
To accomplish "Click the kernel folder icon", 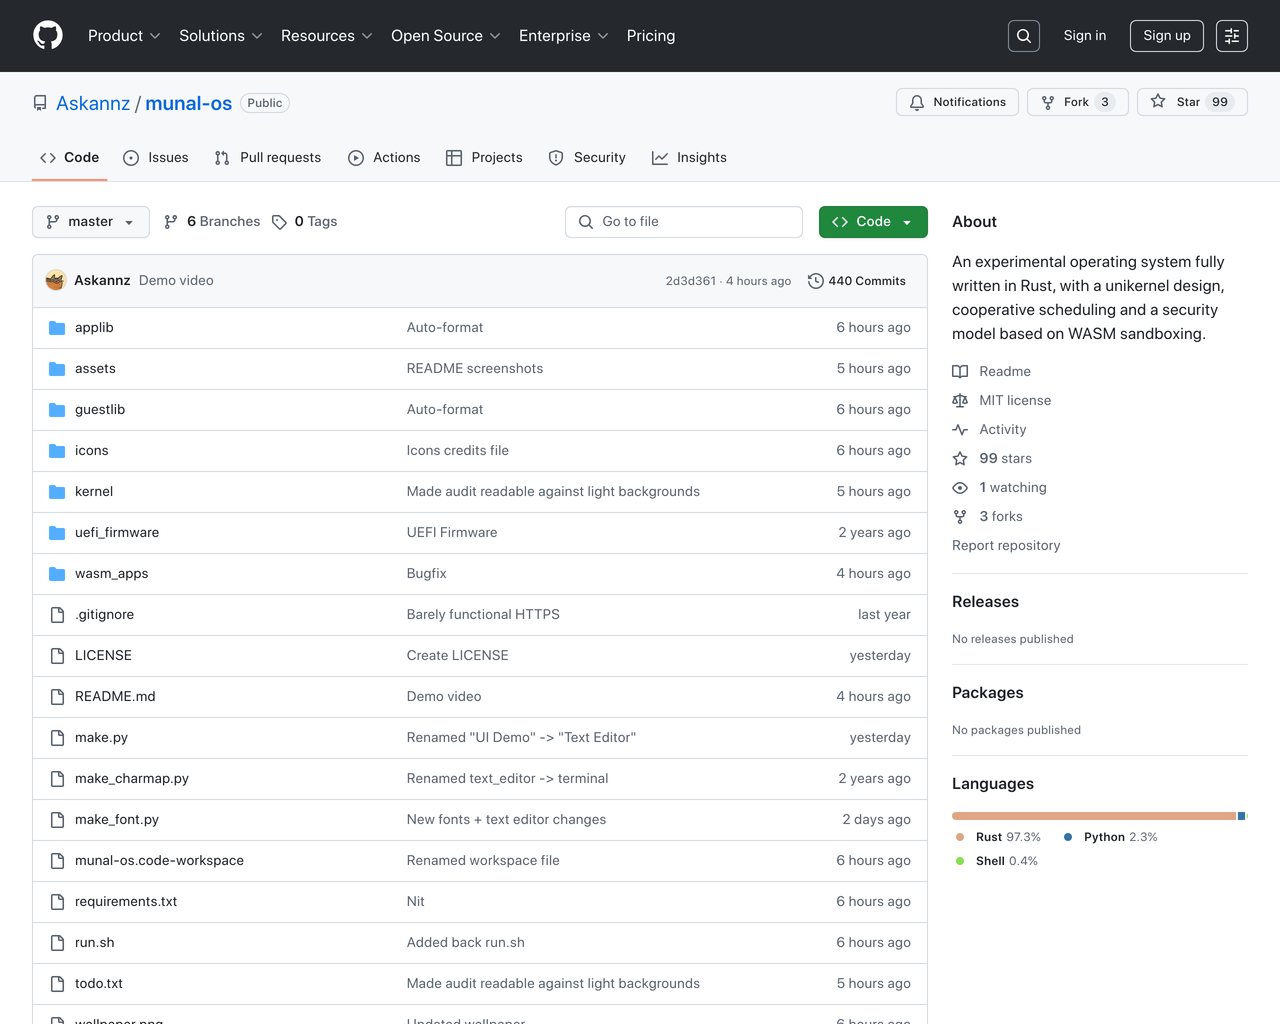I will pos(57,492).
